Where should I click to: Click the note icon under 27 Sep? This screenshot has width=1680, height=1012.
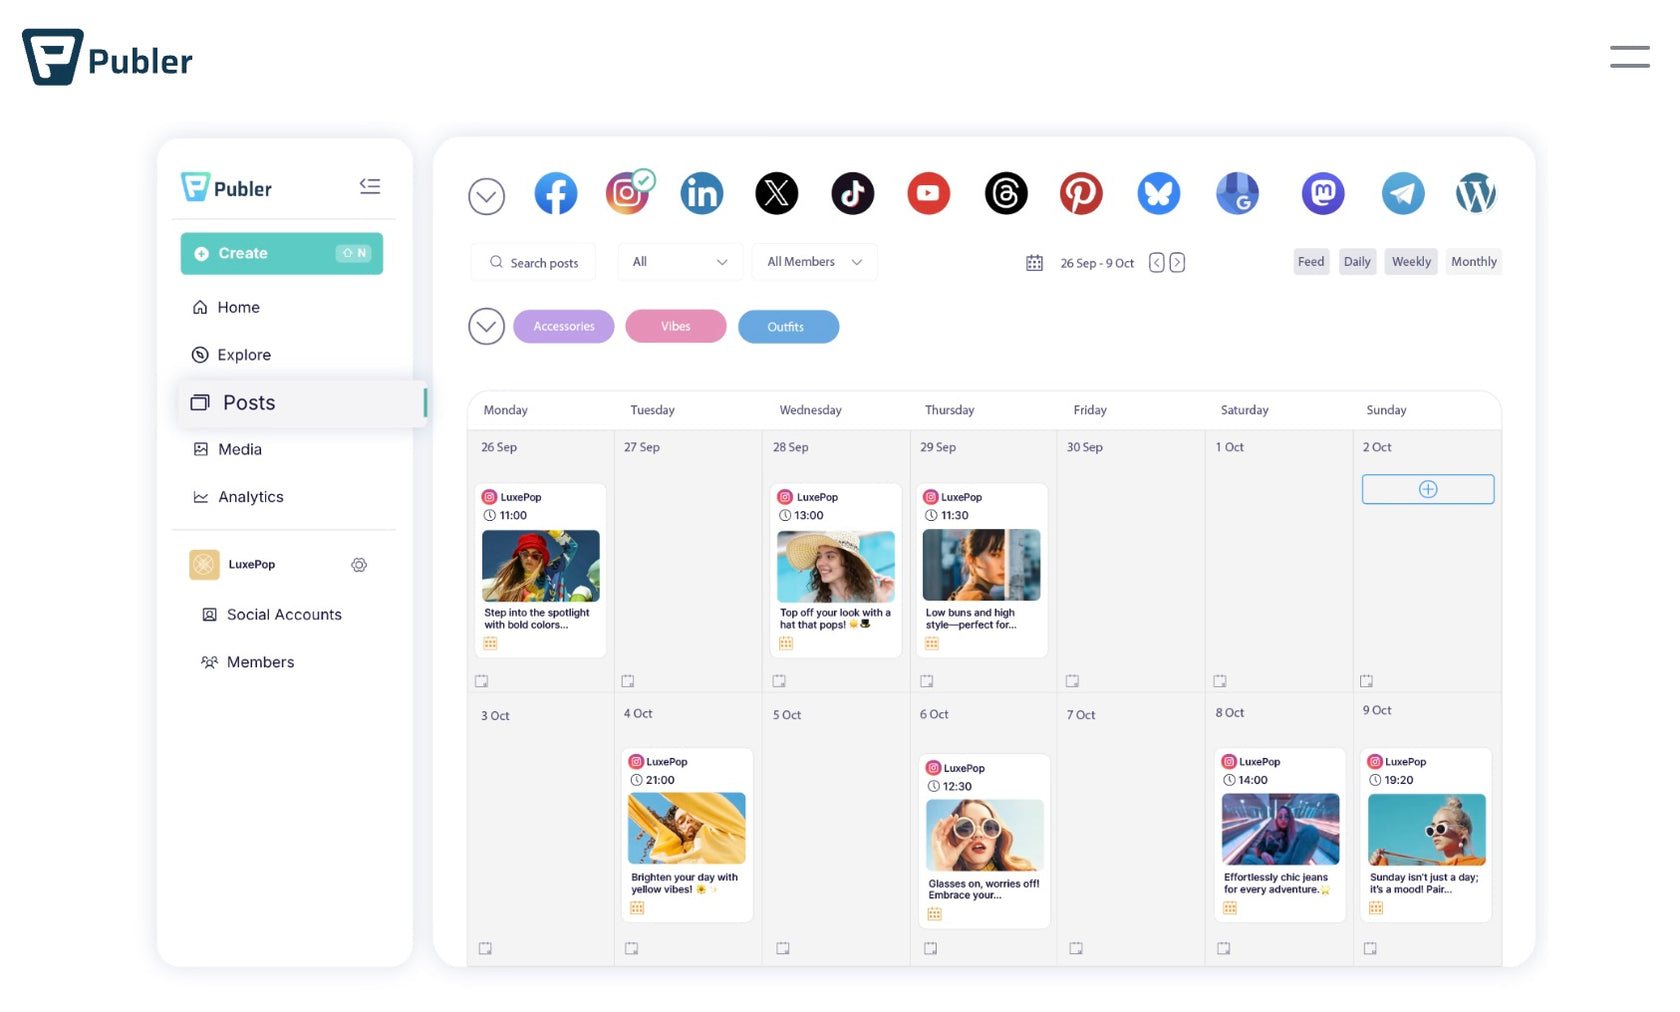(x=628, y=681)
